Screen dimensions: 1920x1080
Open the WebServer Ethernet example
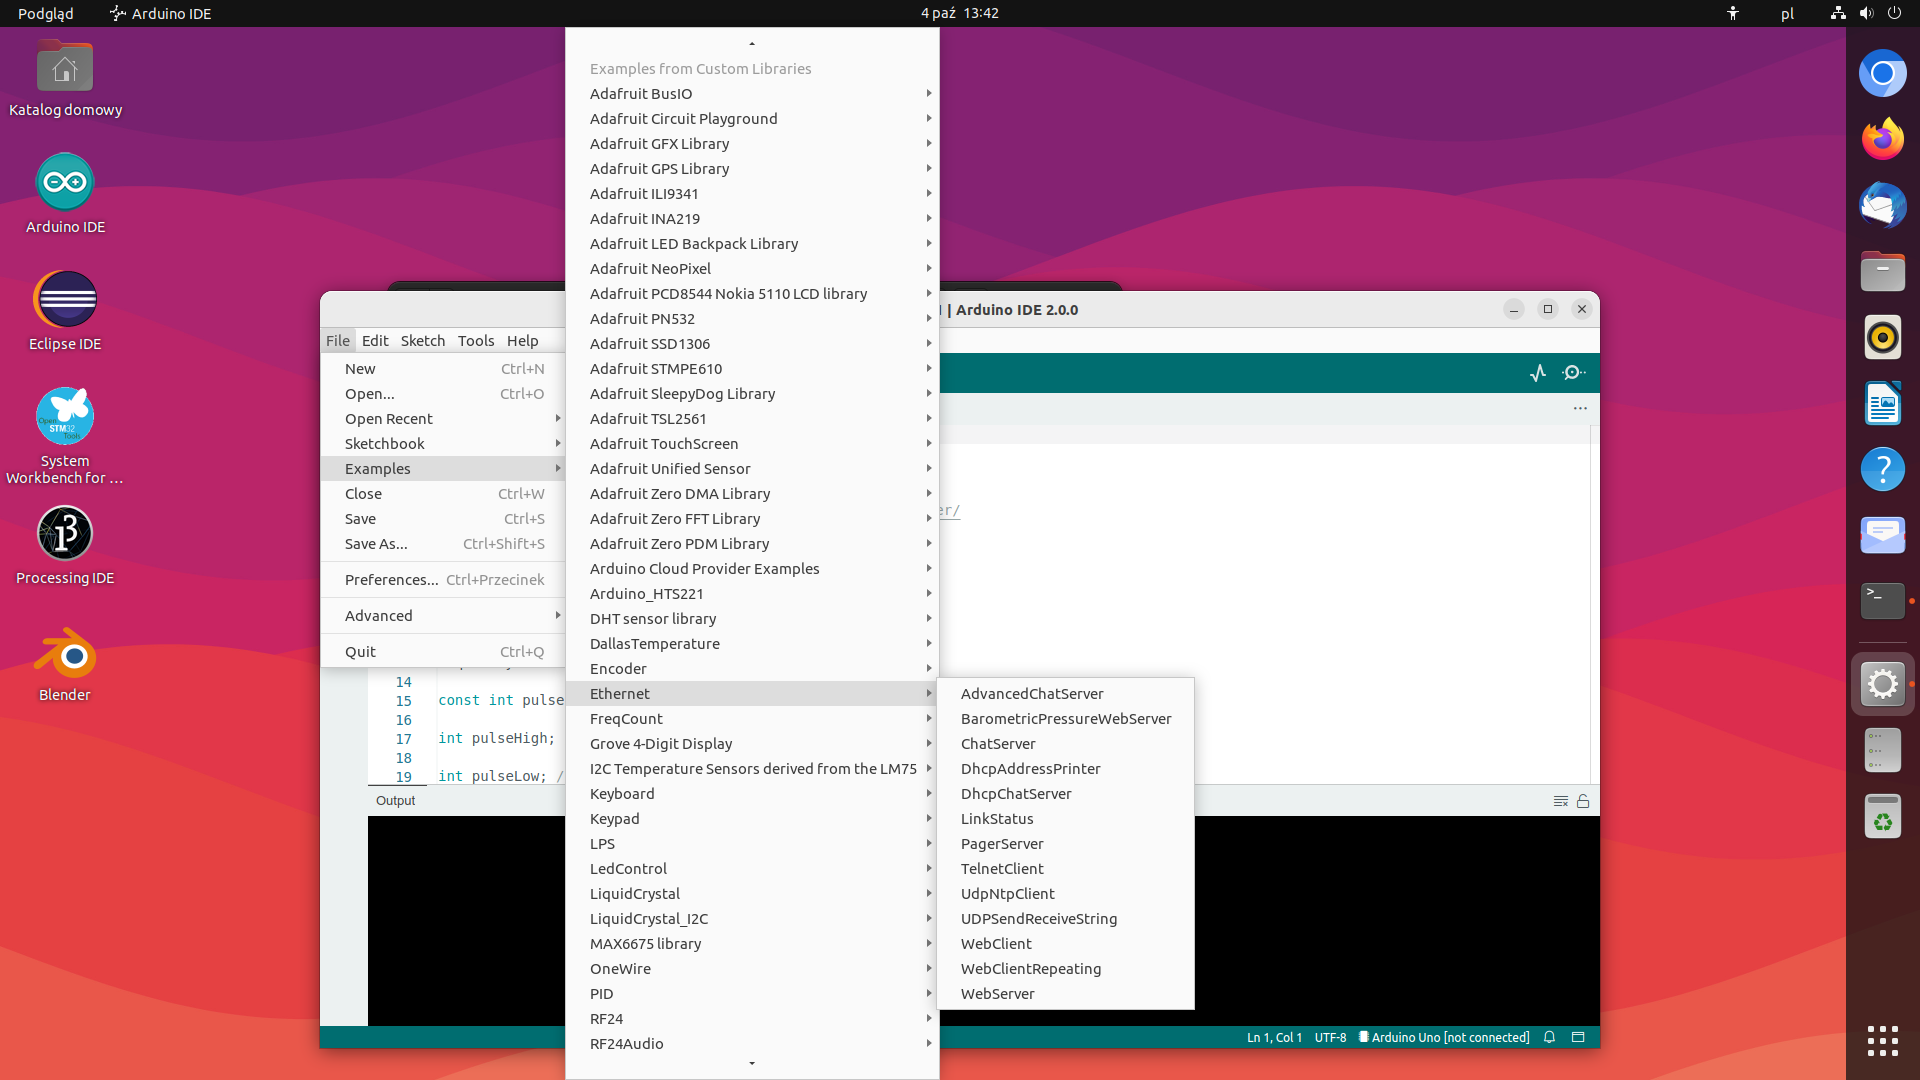pyautogui.click(x=1066, y=994)
